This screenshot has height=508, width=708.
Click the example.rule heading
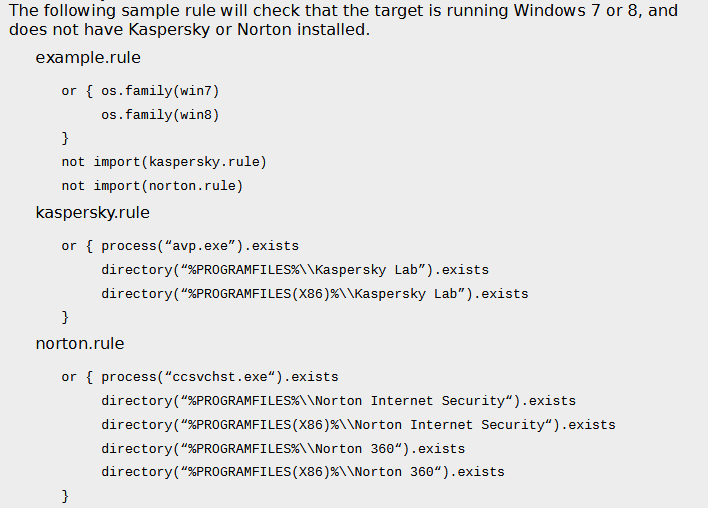[x=88, y=58]
